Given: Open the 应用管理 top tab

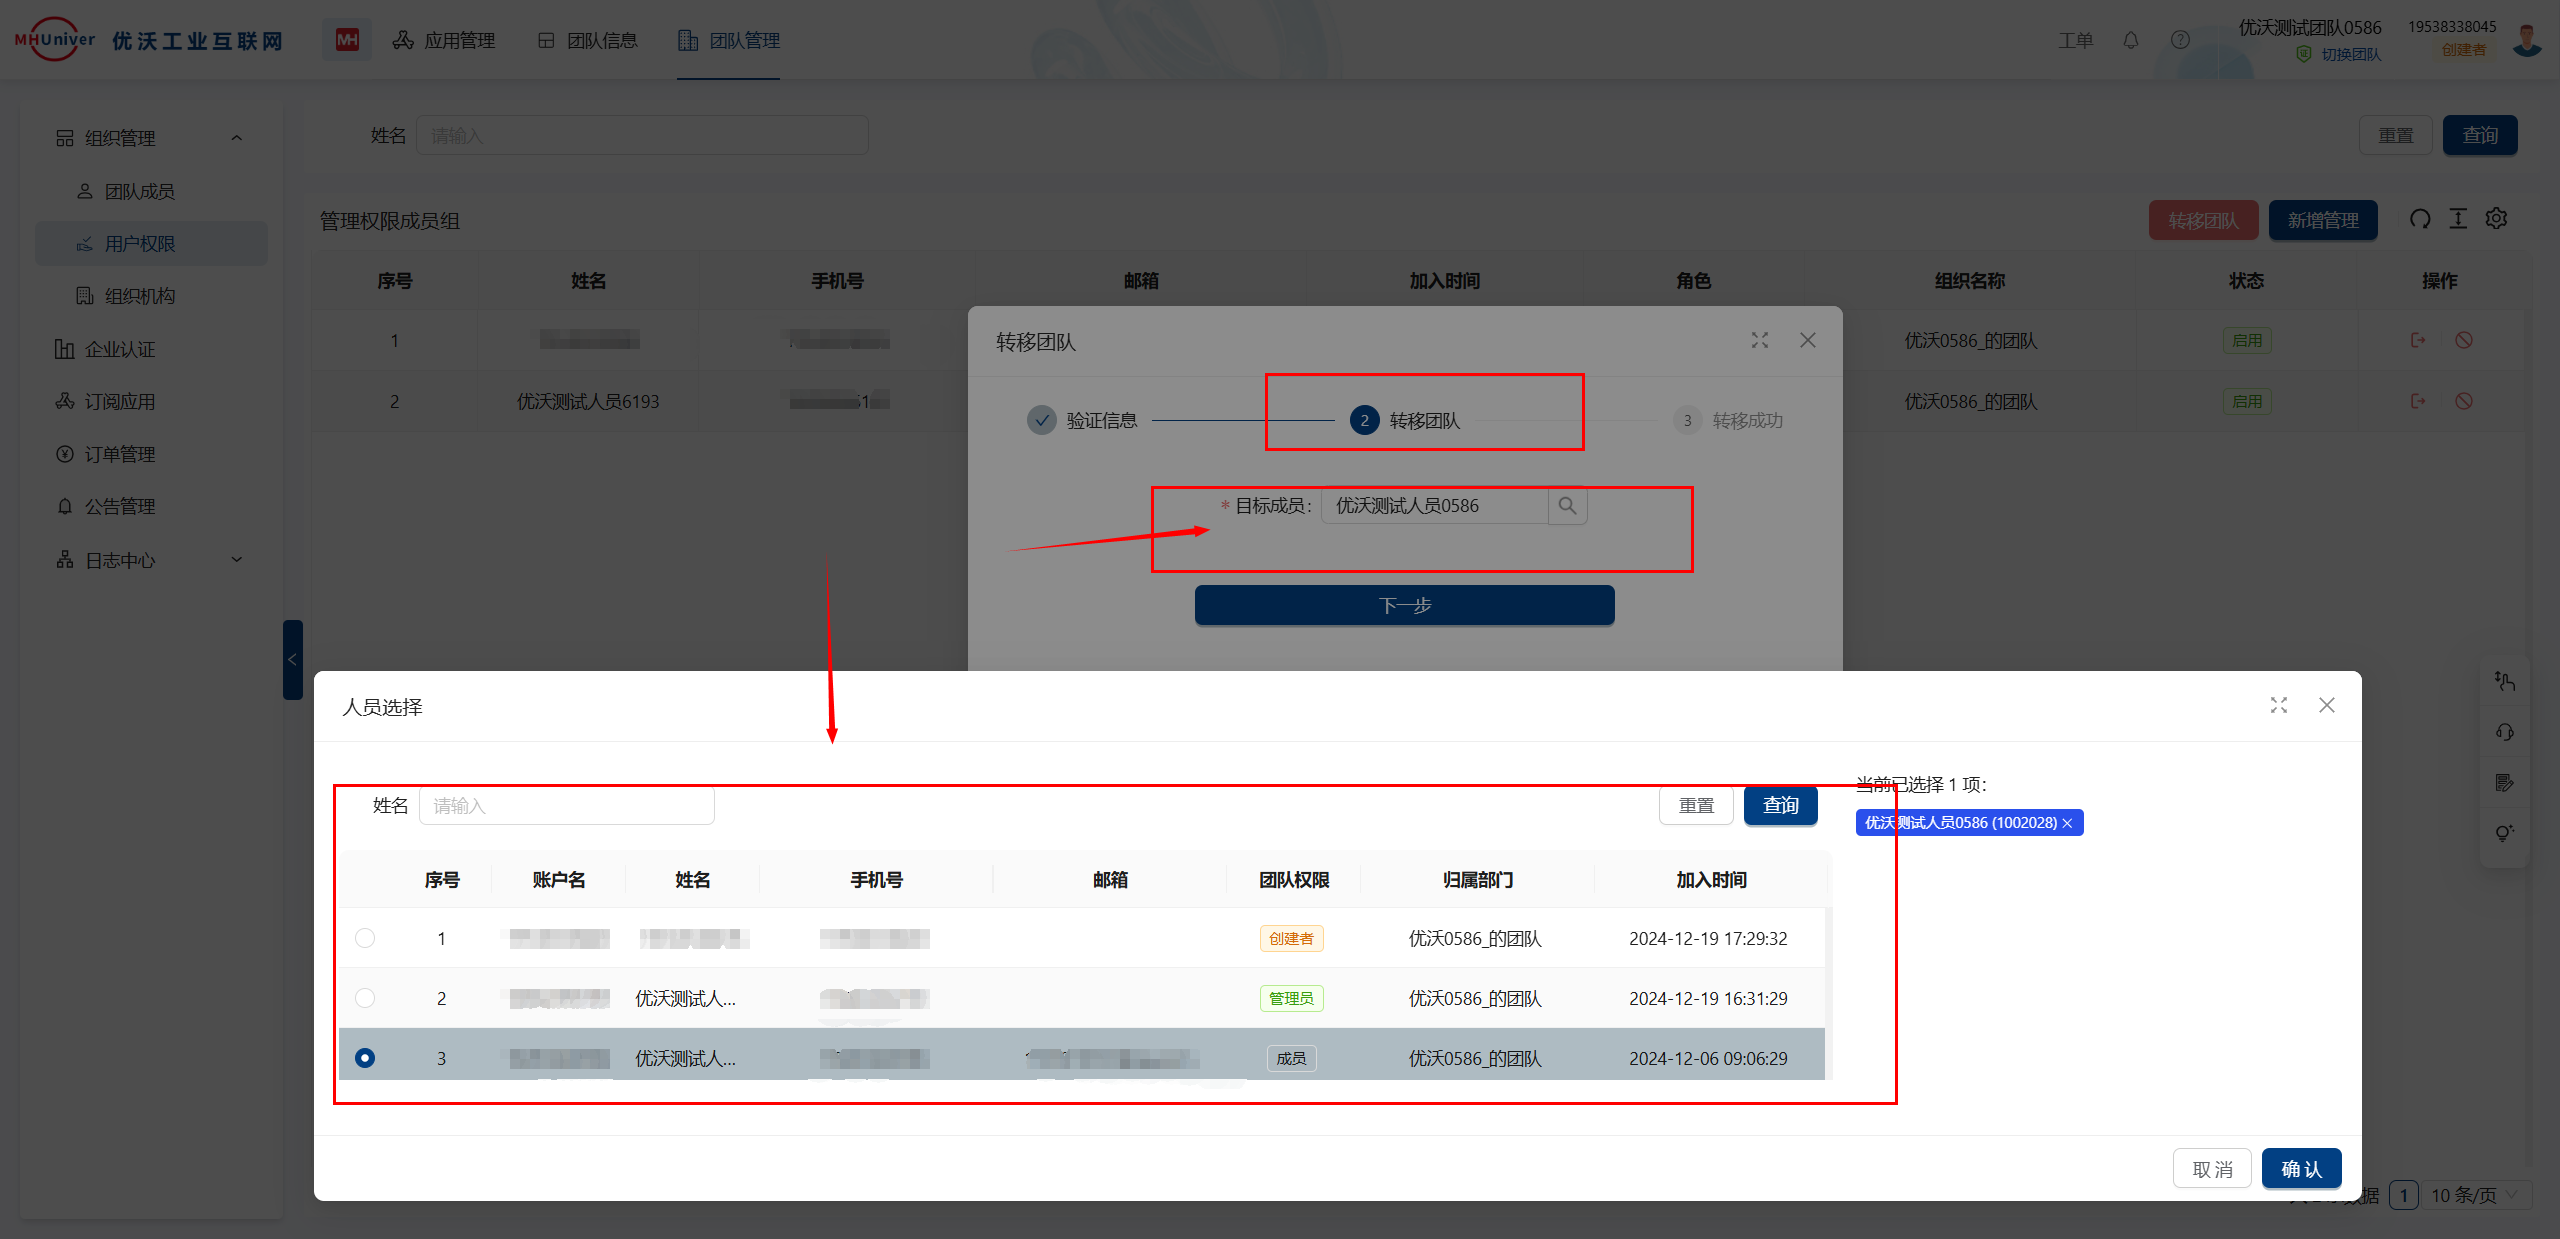Looking at the screenshot, I should coord(444,40).
